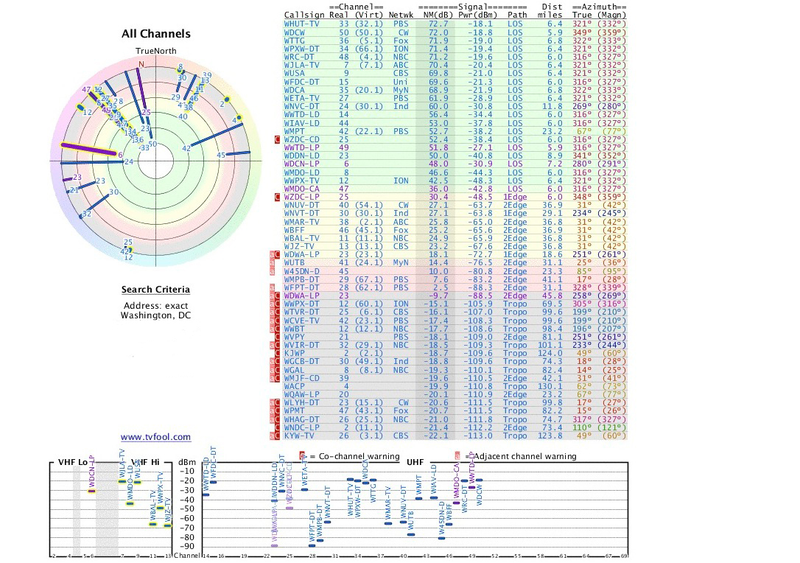Click the channel 42 marker on radar plot
The height and width of the screenshot is (563, 800).
pos(186,149)
